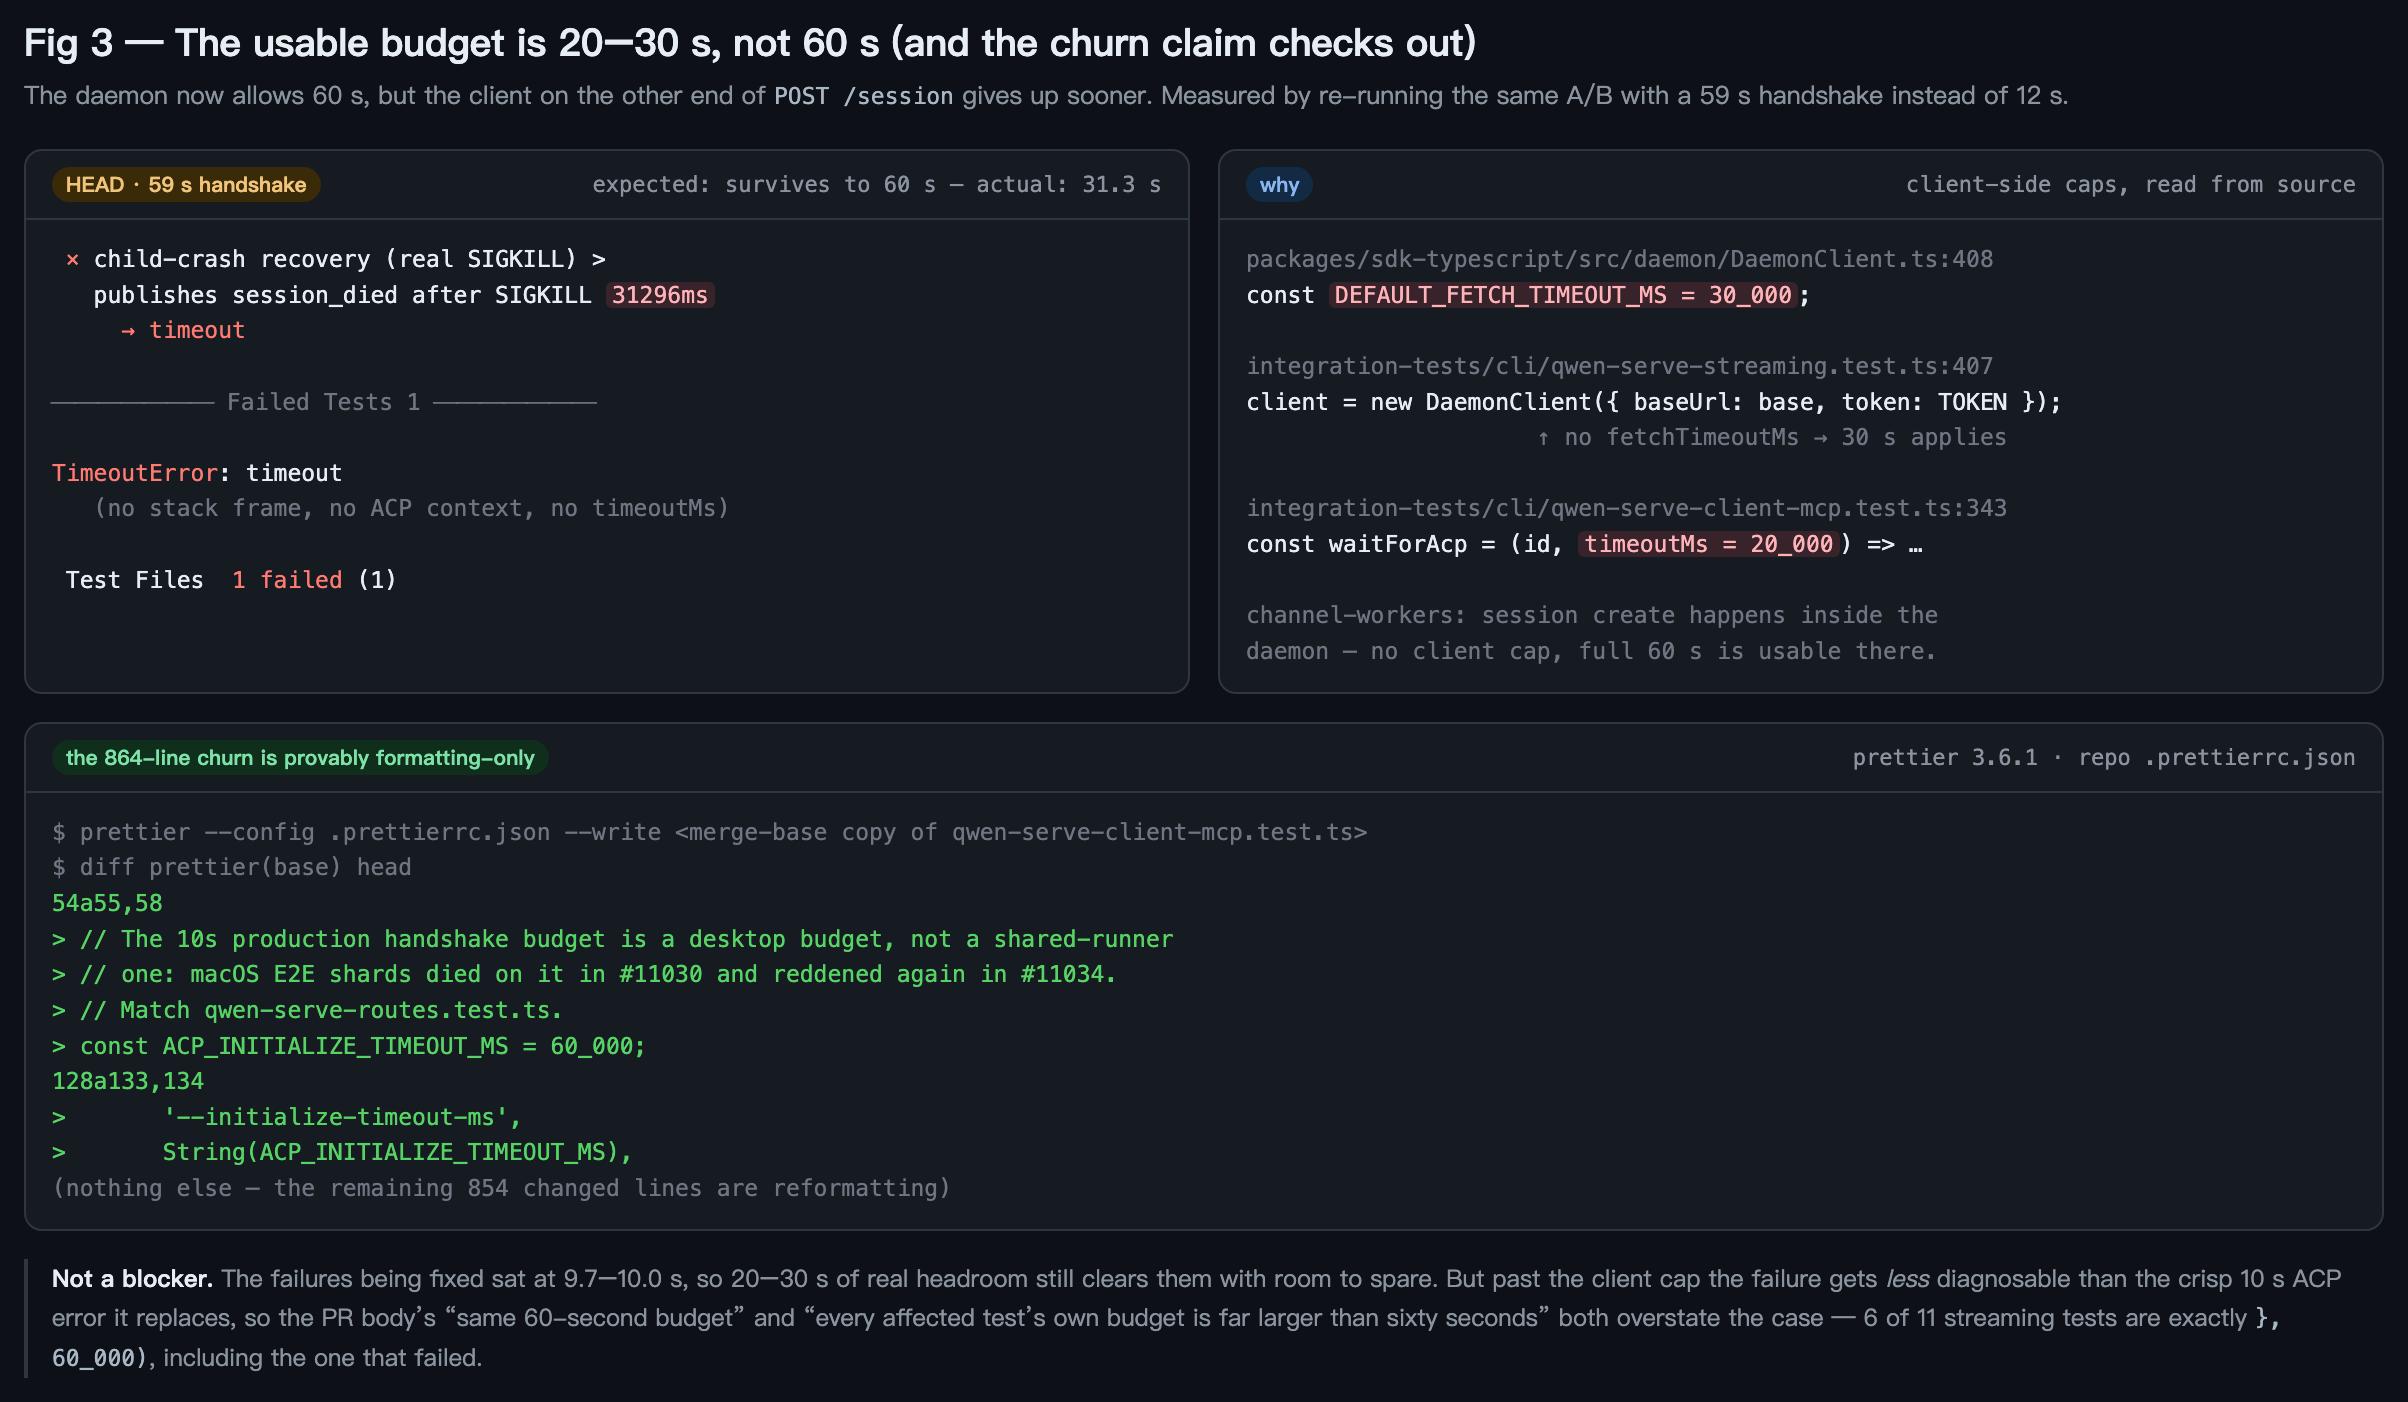Screen dimensions: 2408x1402
Task: Click the 54a55,58 diff hunk marker
Action: [x=107, y=903]
